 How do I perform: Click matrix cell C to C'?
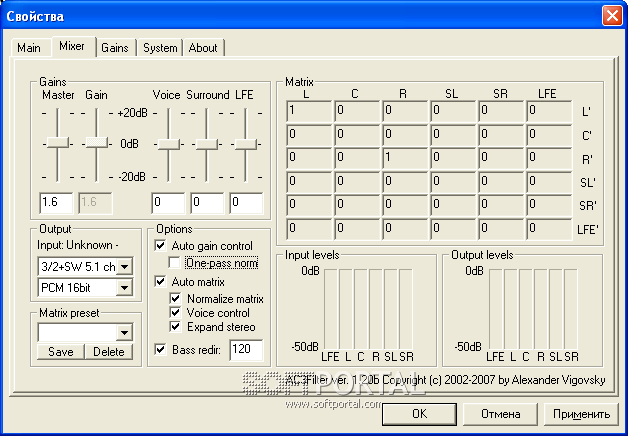[357, 135]
